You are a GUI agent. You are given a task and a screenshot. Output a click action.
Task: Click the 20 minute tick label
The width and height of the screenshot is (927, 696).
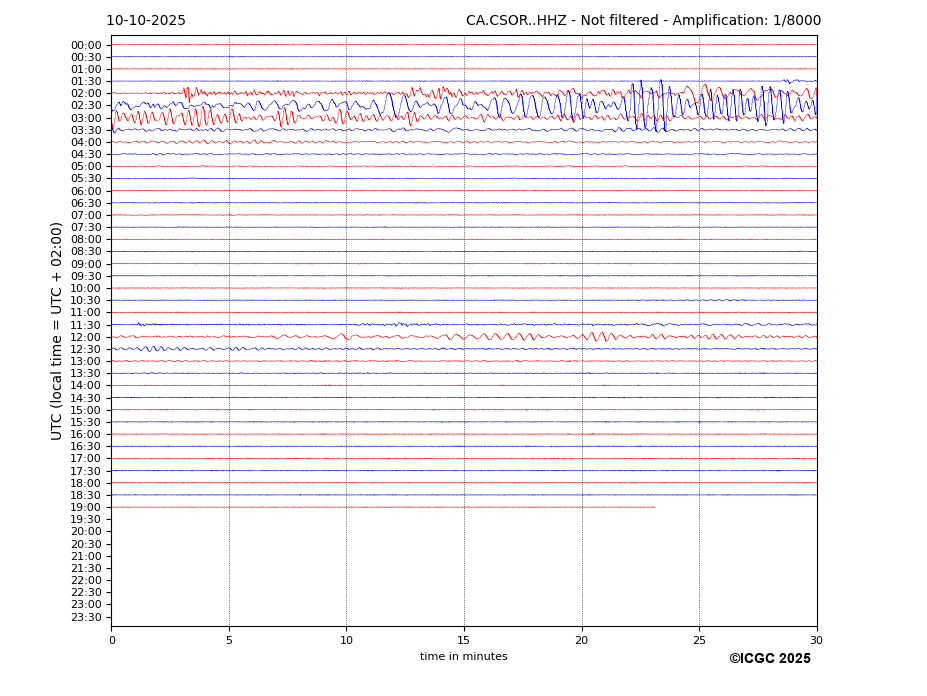pos(581,640)
